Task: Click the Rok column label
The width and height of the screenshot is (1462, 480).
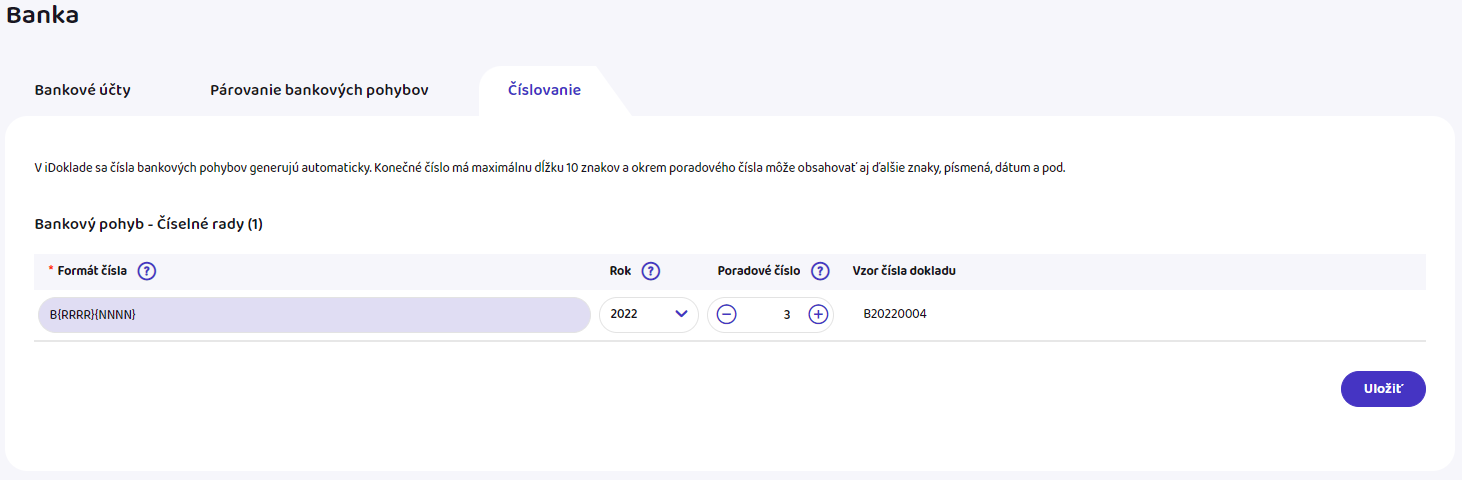Action: 620,271
